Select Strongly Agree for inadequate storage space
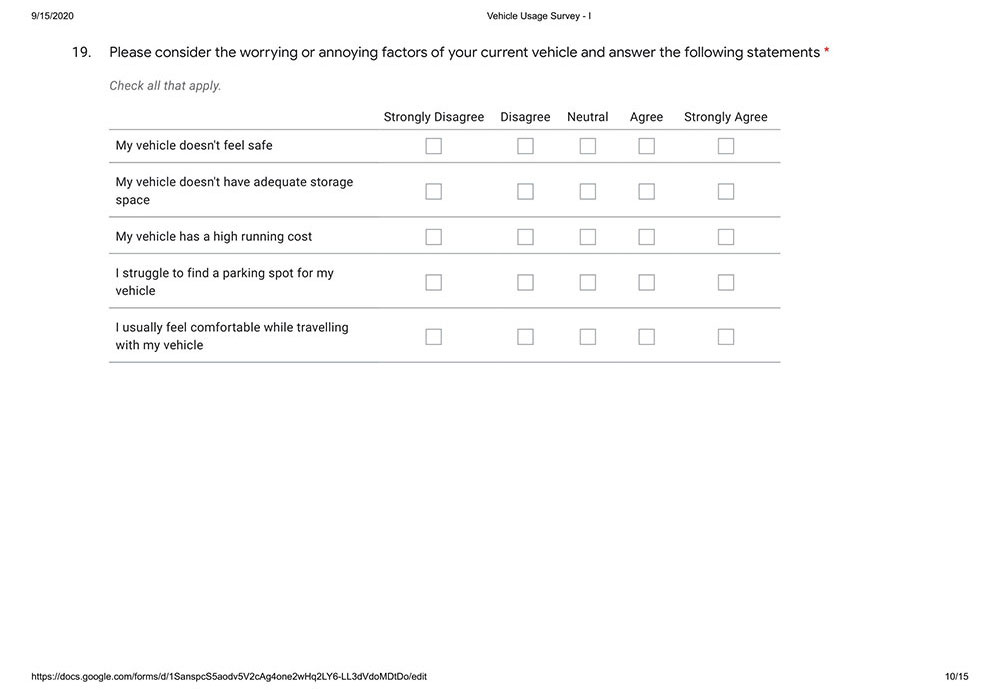 pyautogui.click(x=725, y=191)
